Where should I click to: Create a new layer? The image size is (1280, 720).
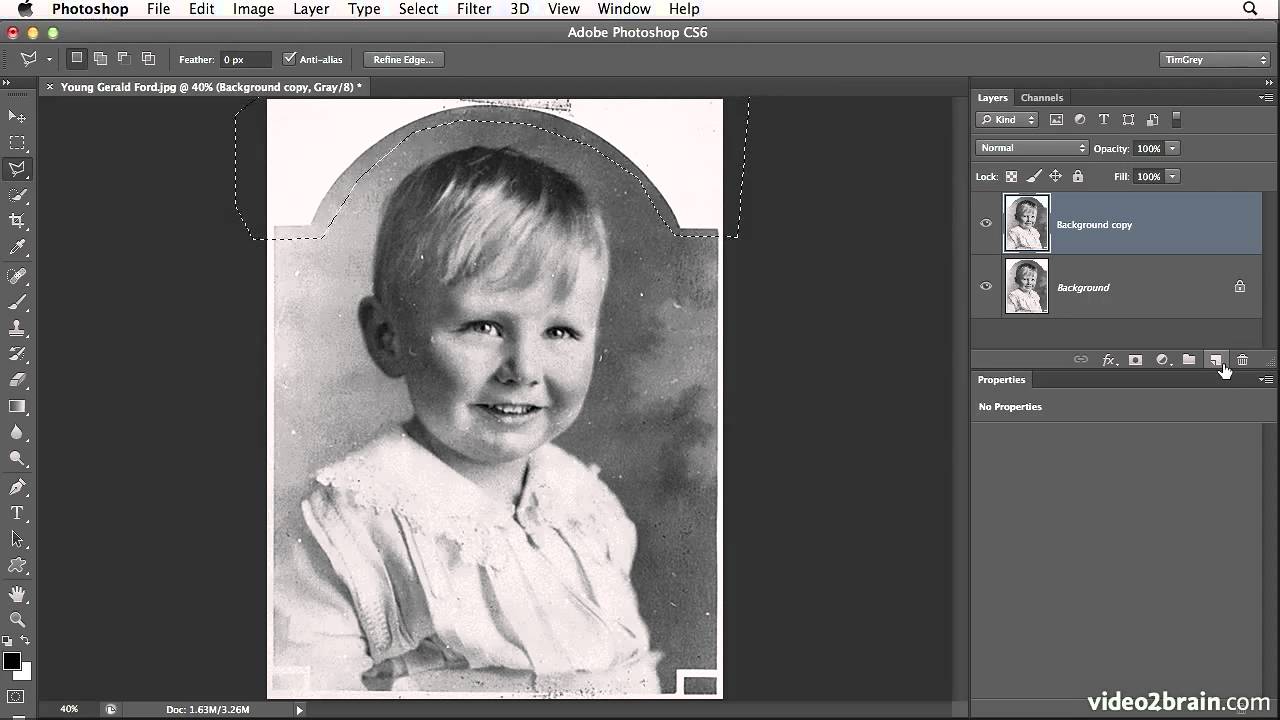1216,360
